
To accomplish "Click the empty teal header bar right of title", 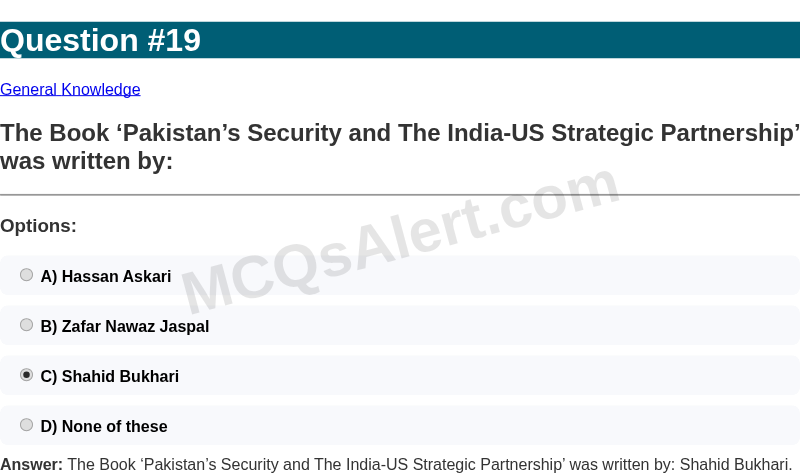I will pos(500,40).
